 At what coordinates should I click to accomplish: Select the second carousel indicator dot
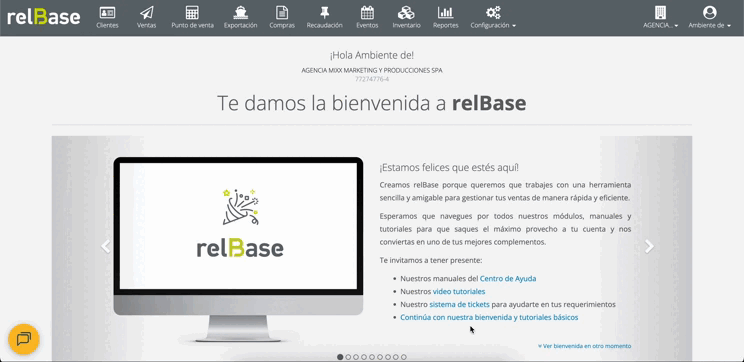coord(348,357)
